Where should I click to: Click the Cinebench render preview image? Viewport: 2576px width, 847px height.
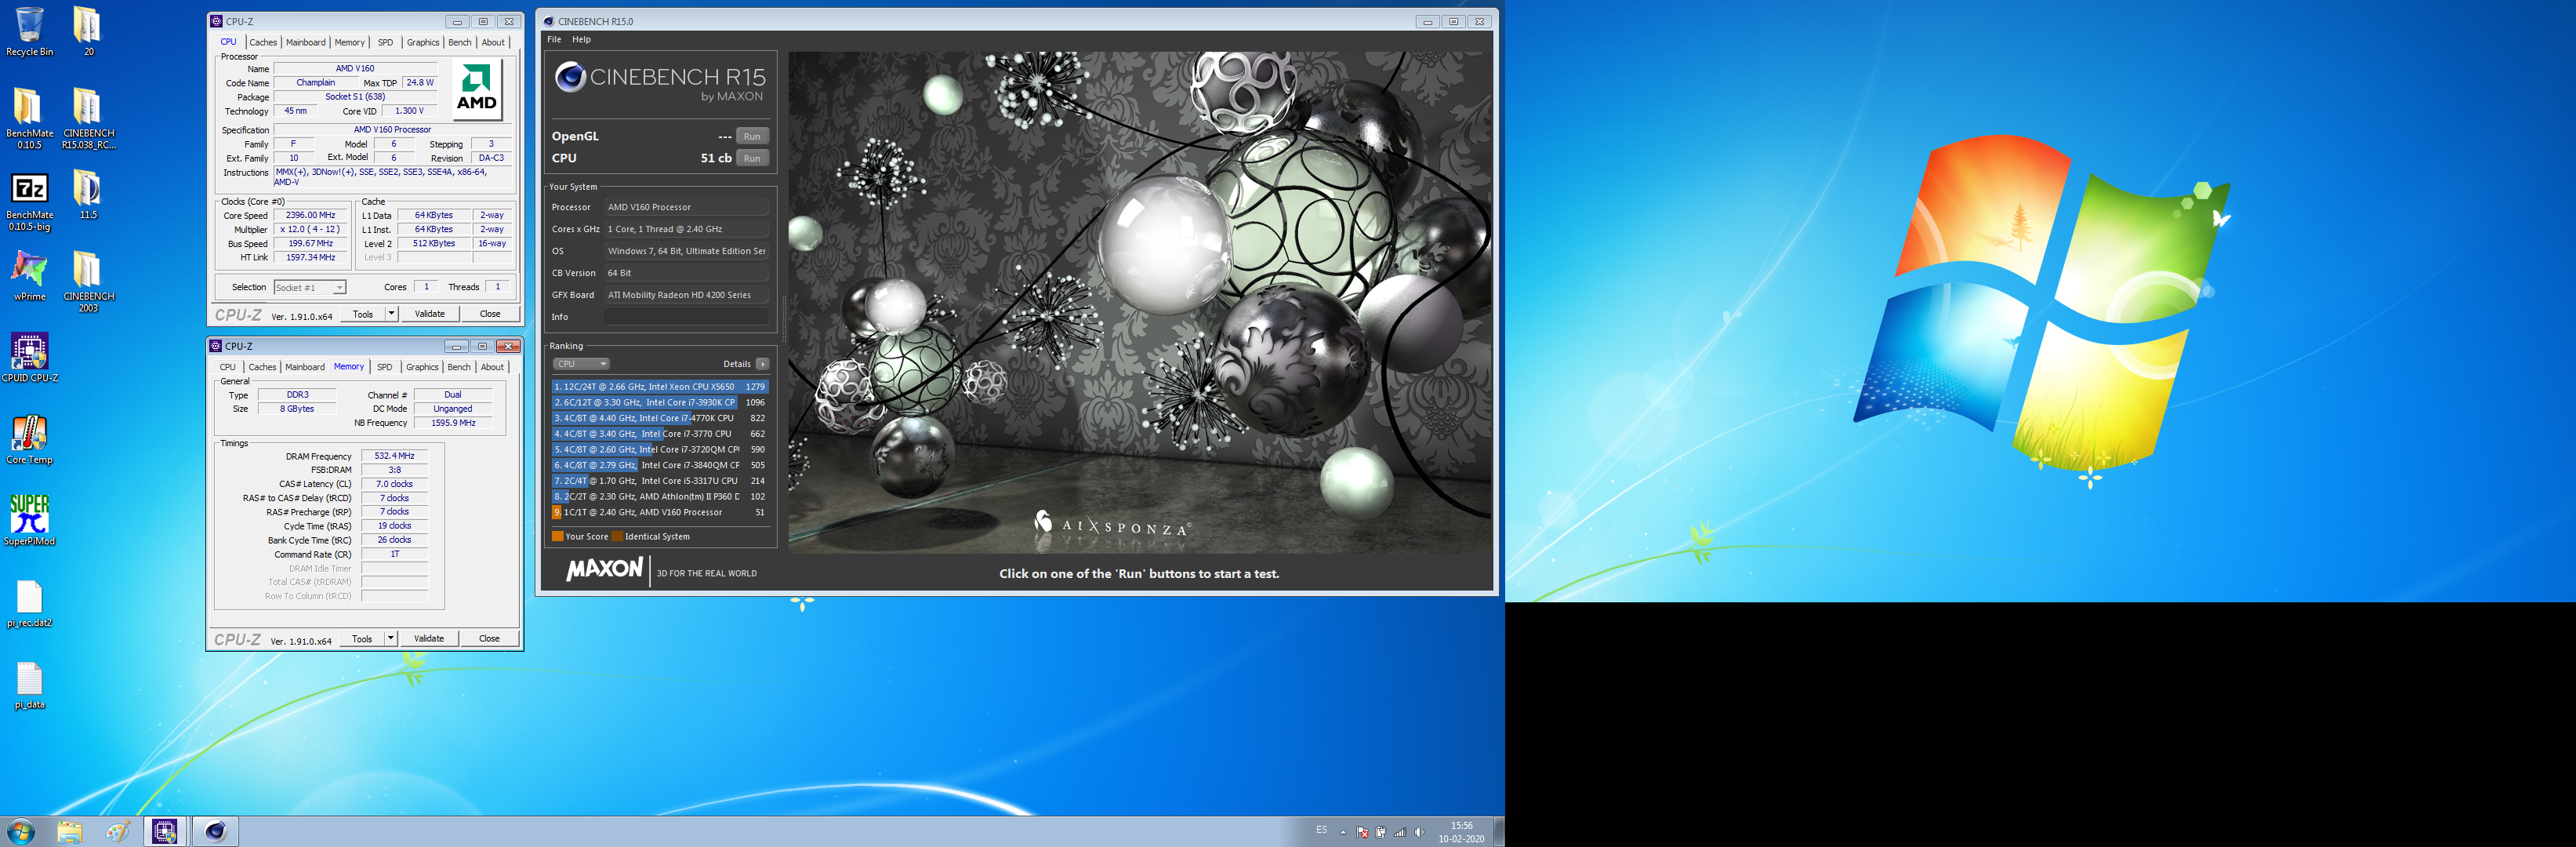pos(1139,302)
